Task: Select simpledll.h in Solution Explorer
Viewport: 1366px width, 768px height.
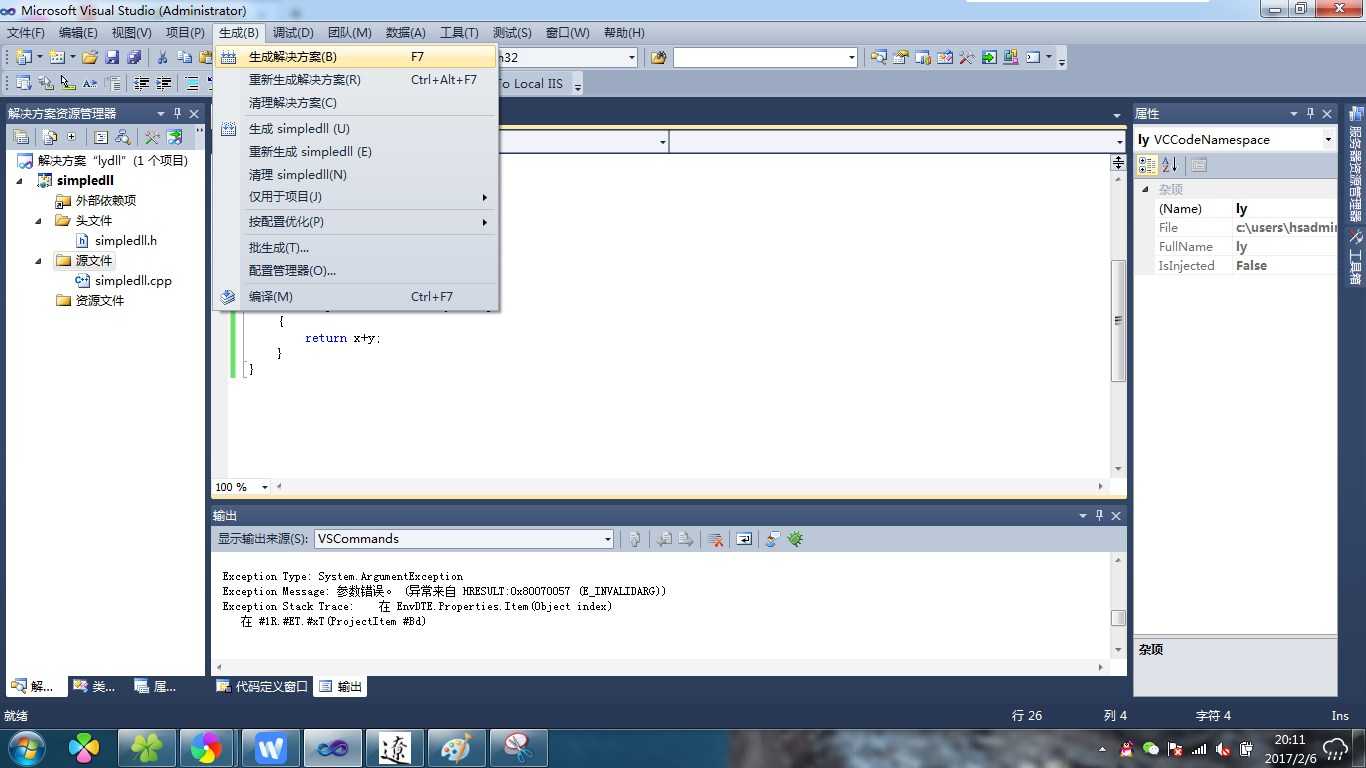Action: click(126, 241)
